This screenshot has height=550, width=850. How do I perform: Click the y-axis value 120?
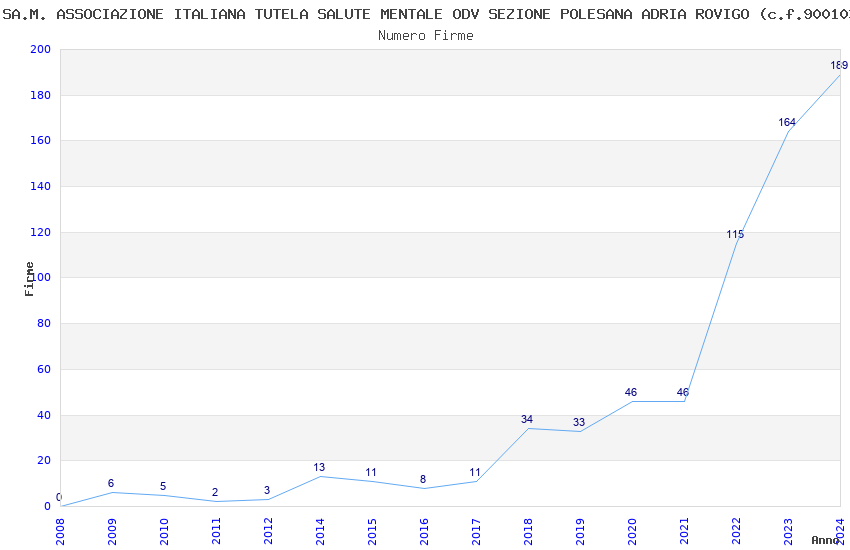click(x=41, y=232)
